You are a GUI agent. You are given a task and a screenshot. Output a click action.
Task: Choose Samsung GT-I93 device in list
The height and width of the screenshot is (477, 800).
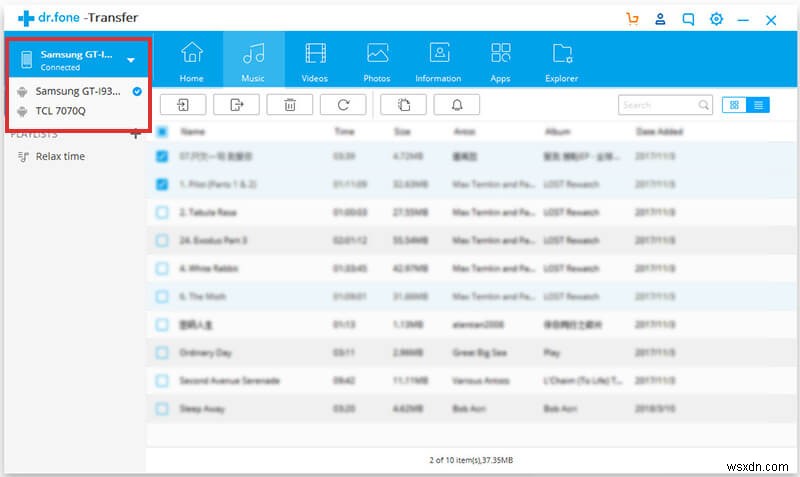77,91
